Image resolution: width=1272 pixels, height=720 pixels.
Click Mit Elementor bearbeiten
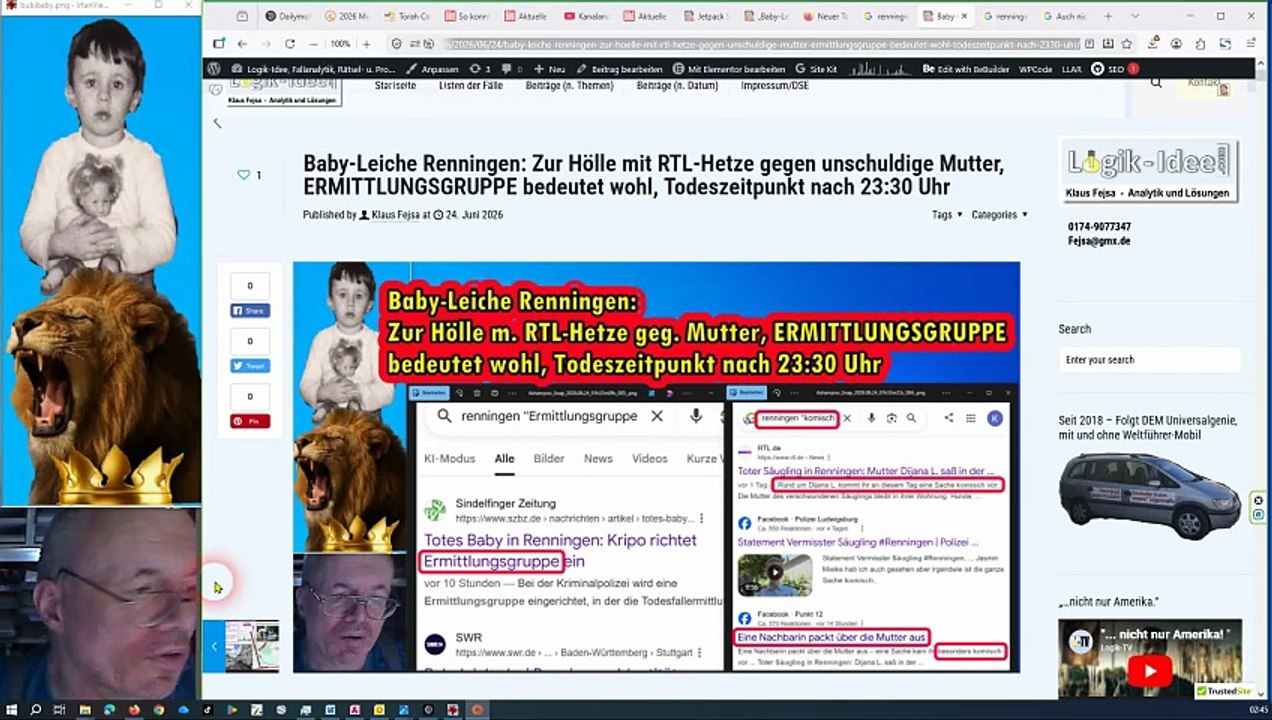click(728, 69)
